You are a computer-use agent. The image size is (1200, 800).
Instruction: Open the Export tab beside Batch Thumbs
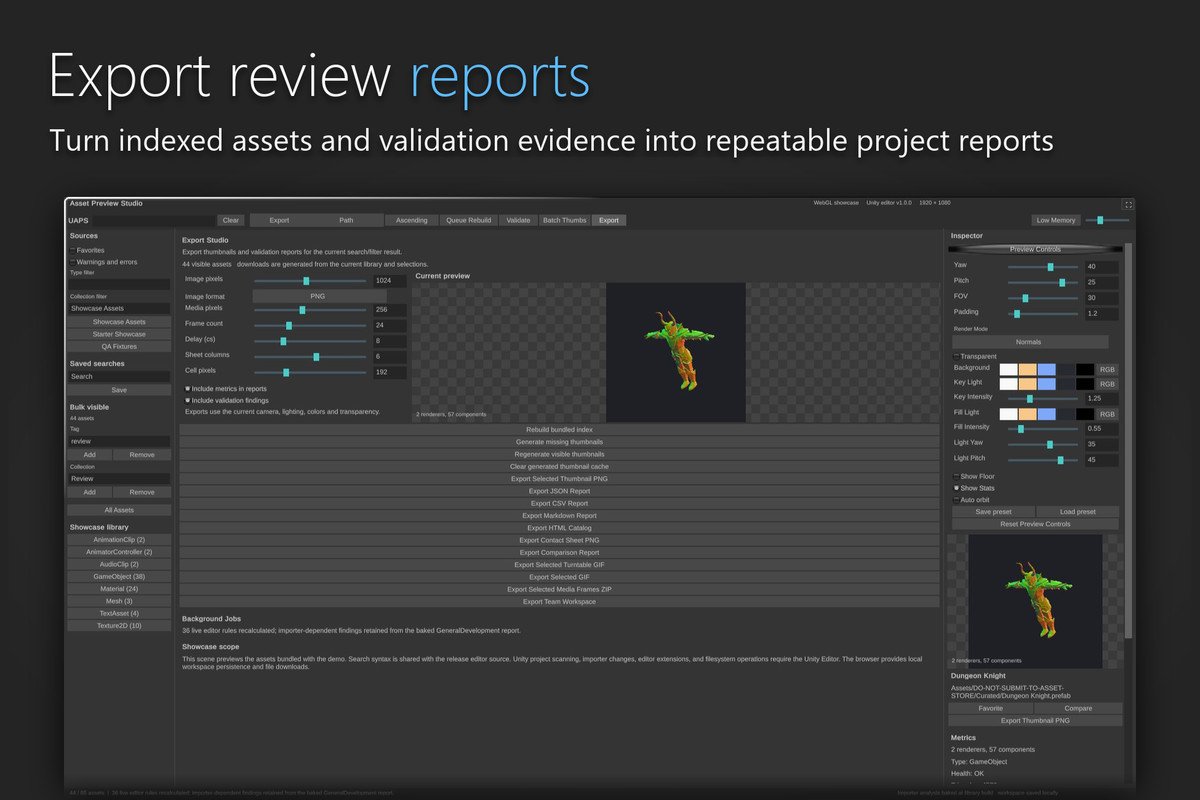pos(609,220)
